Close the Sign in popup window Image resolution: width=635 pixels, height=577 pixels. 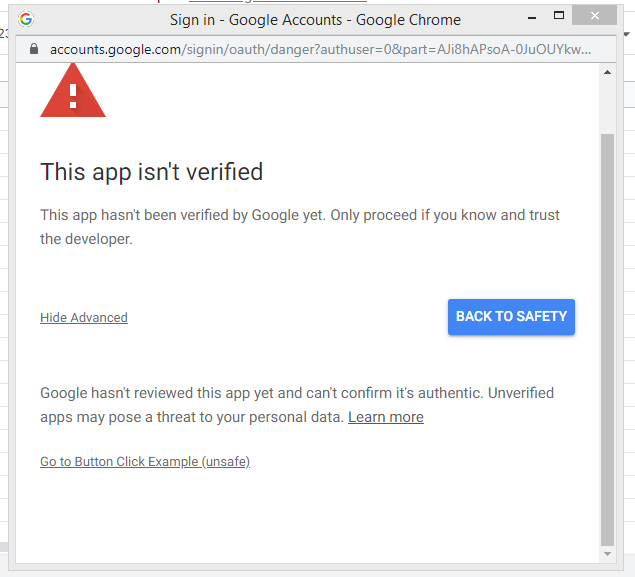tap(597, 16)
